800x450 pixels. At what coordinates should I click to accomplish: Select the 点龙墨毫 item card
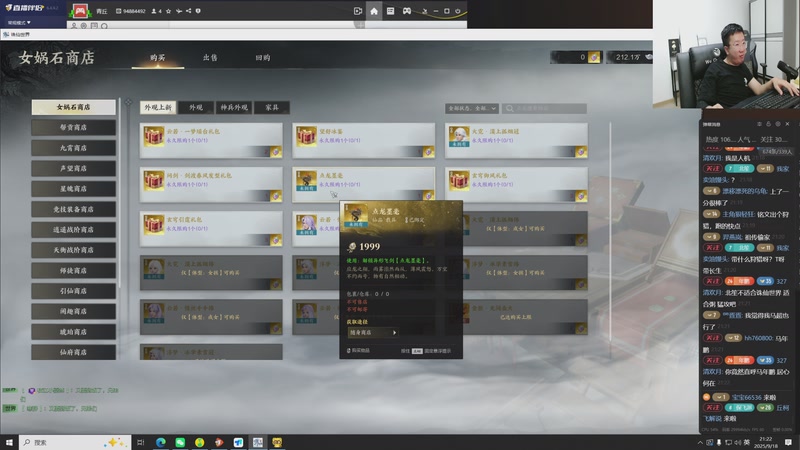[x=364, y=185]
